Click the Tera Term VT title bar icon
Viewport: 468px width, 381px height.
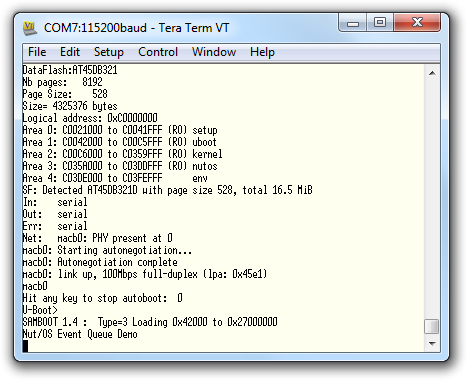point(30,28)
